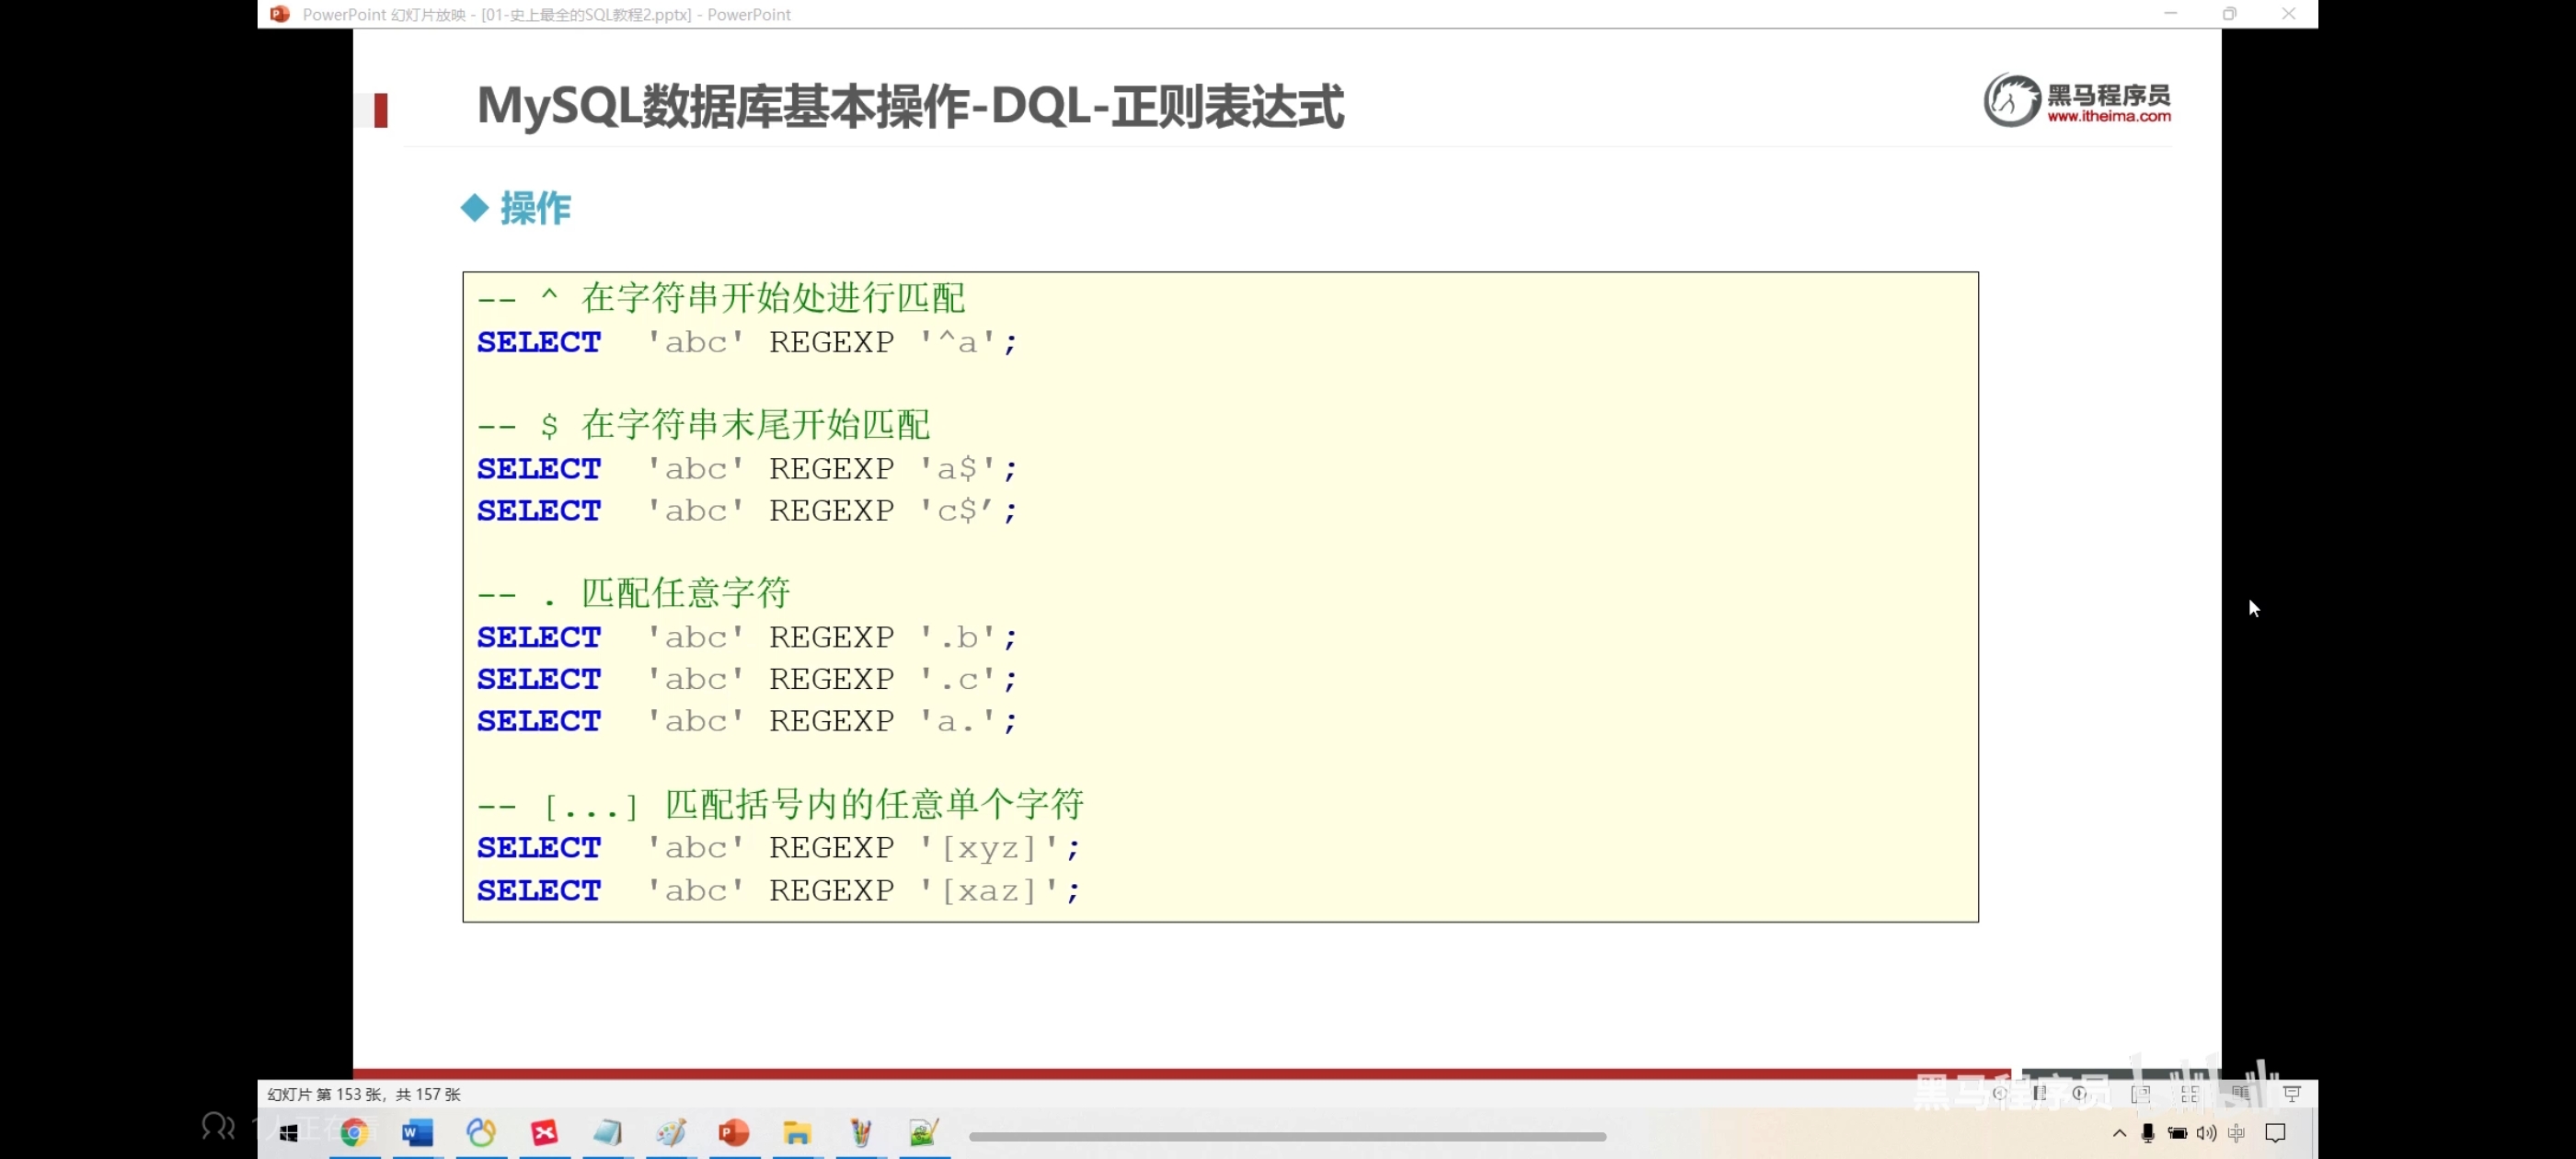Click slide 153 of 157 indicator
2576x1159 pixels.
pyautogui.click(x=364, y=1094)
